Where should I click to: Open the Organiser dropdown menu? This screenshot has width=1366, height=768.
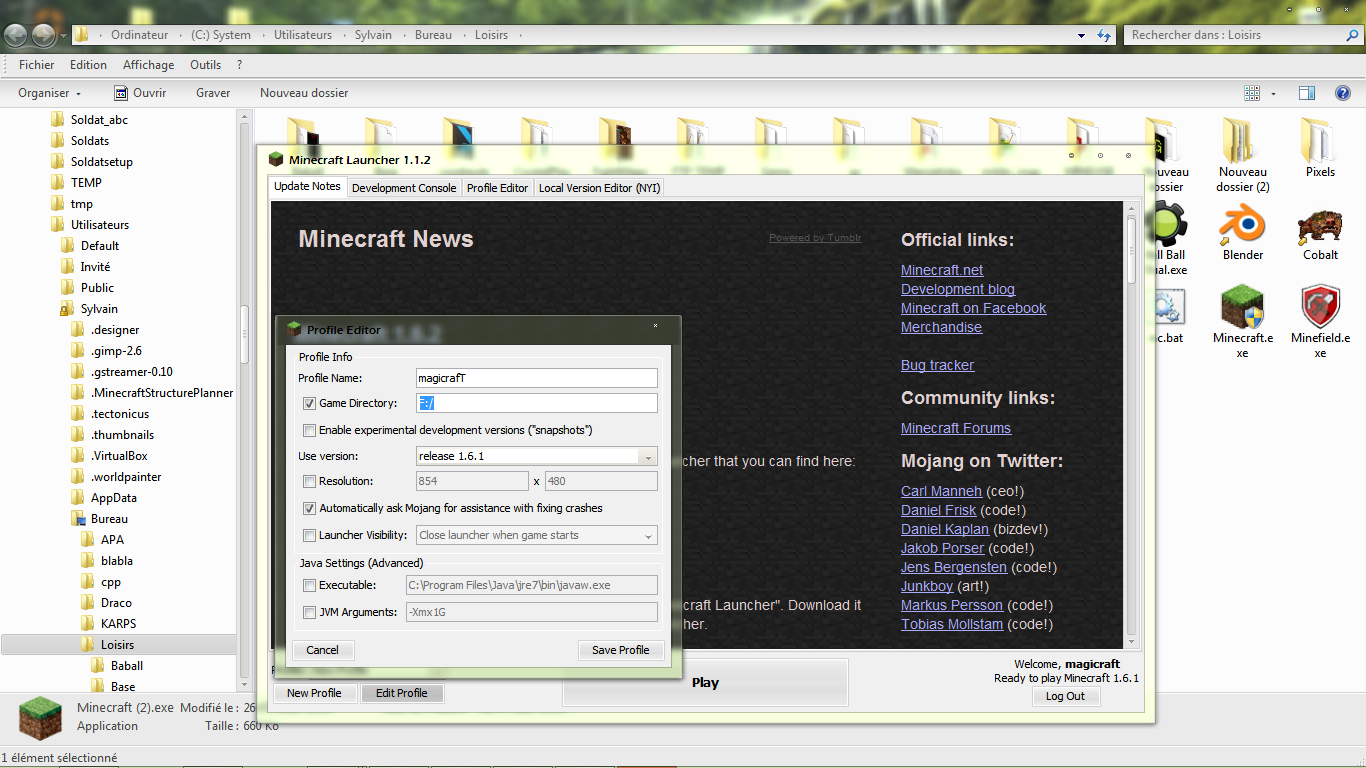click(x=50, y=93)
